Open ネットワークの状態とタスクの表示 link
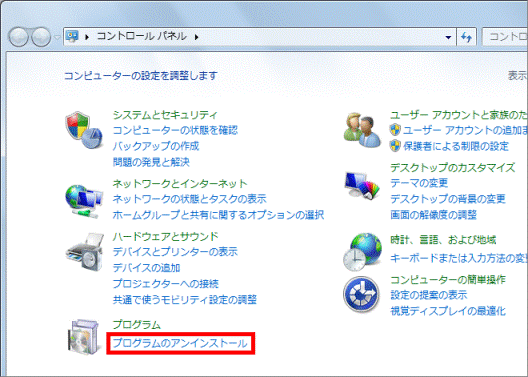Viewport: 528px width, 377px height. 189,199
